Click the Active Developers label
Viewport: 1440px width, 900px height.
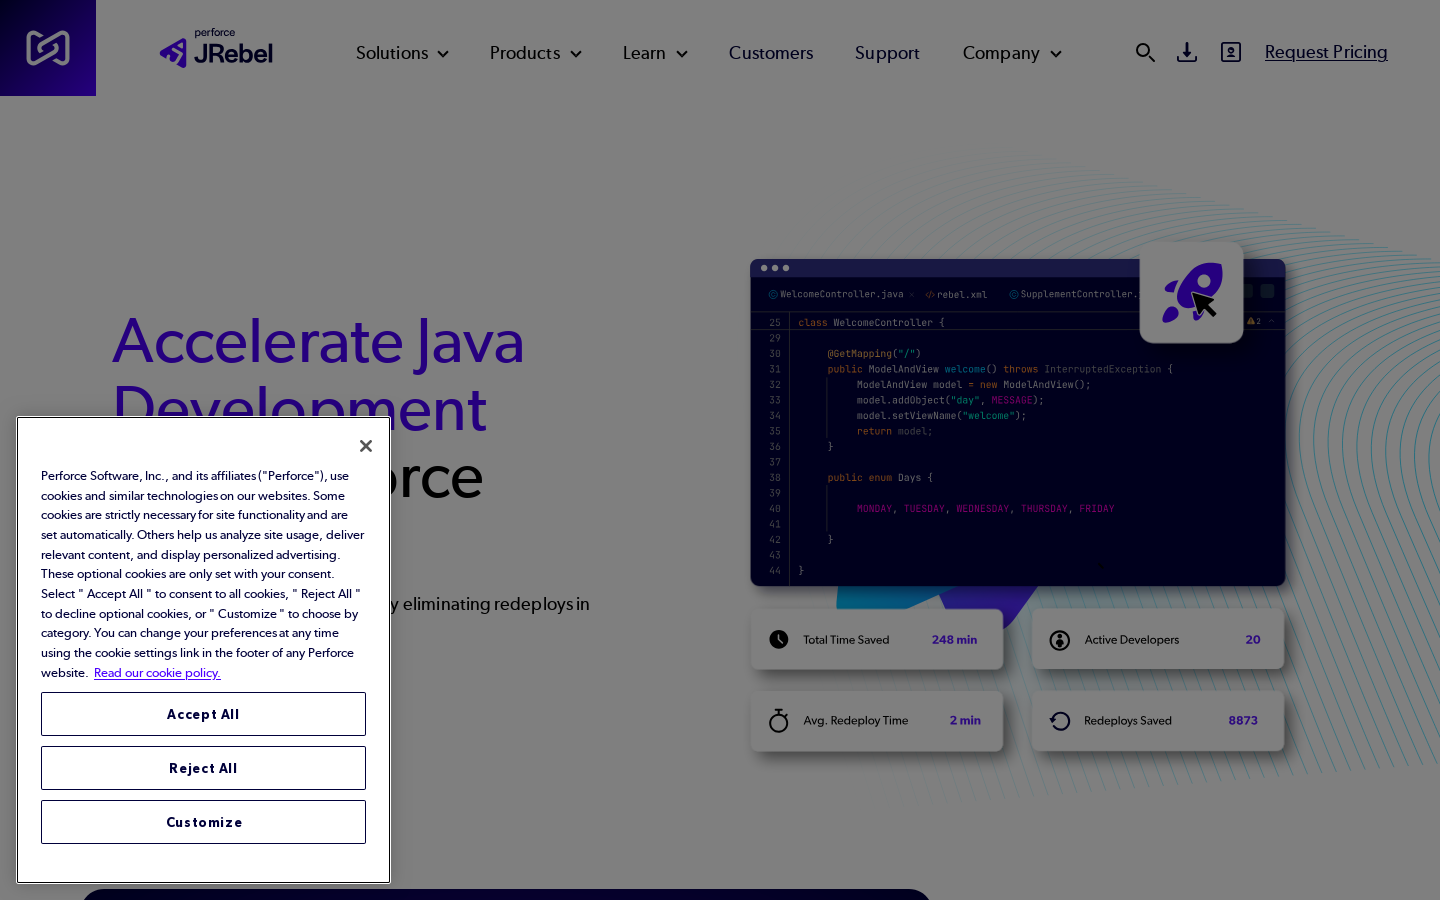(x=1132, y=640)
